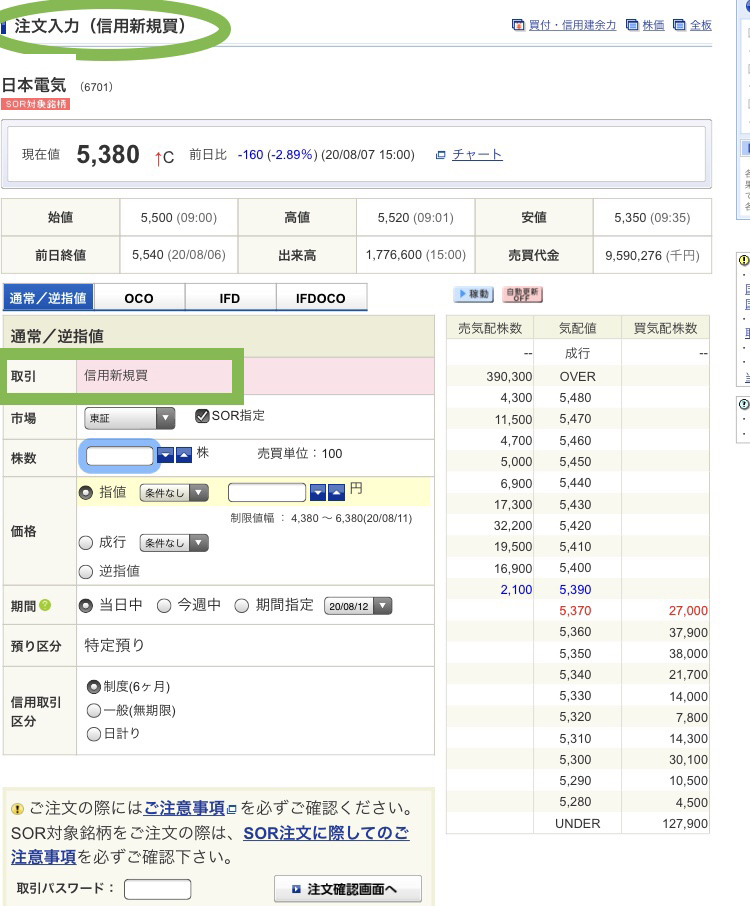Image resolution: width=750 pixels, height=906 pixels.
Task: Select the 当日中 radio button
Action: click(86, 606)
